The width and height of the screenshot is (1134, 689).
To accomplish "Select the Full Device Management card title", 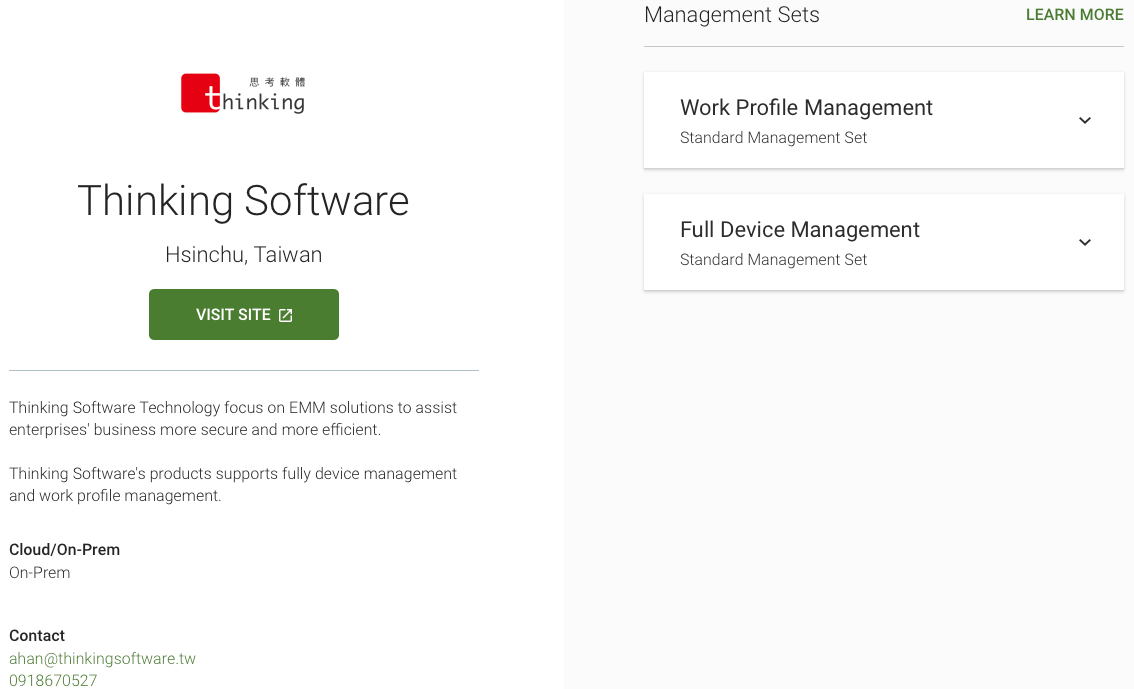I will pos(799,230).
